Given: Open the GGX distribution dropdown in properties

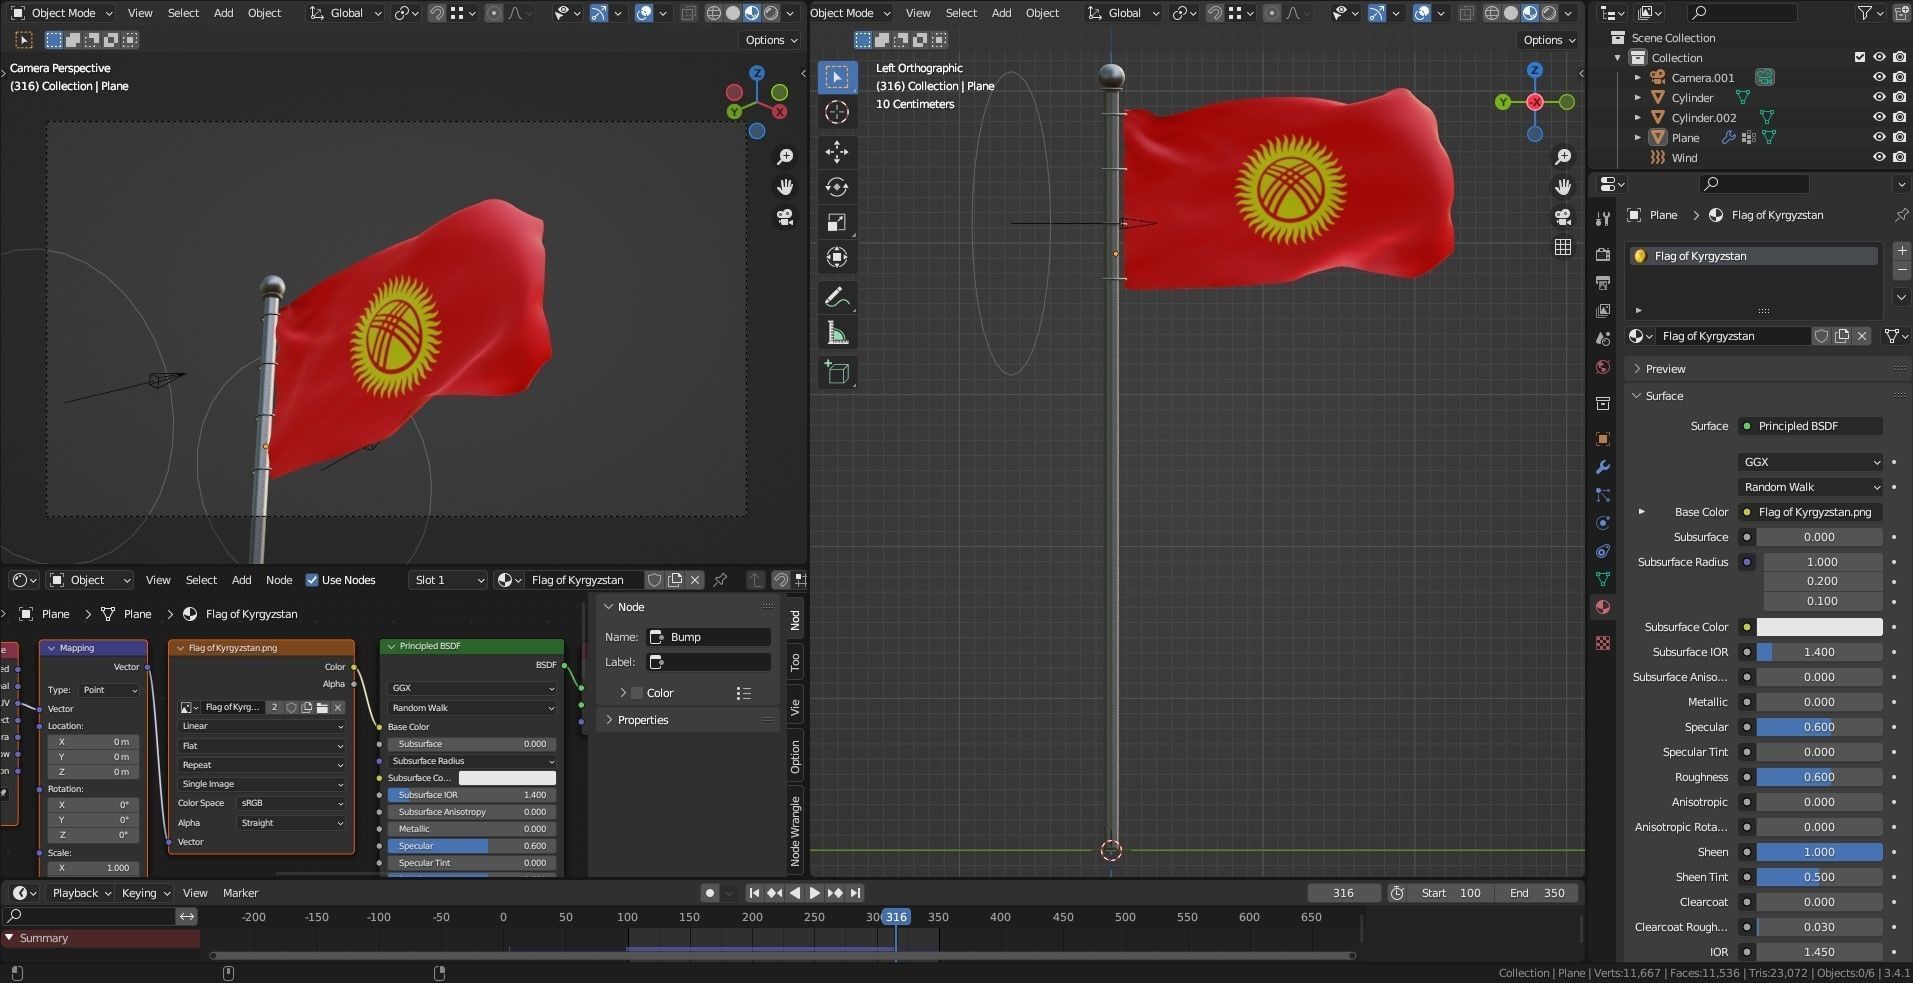Looking at the screenshot, I should [1811, 462].
